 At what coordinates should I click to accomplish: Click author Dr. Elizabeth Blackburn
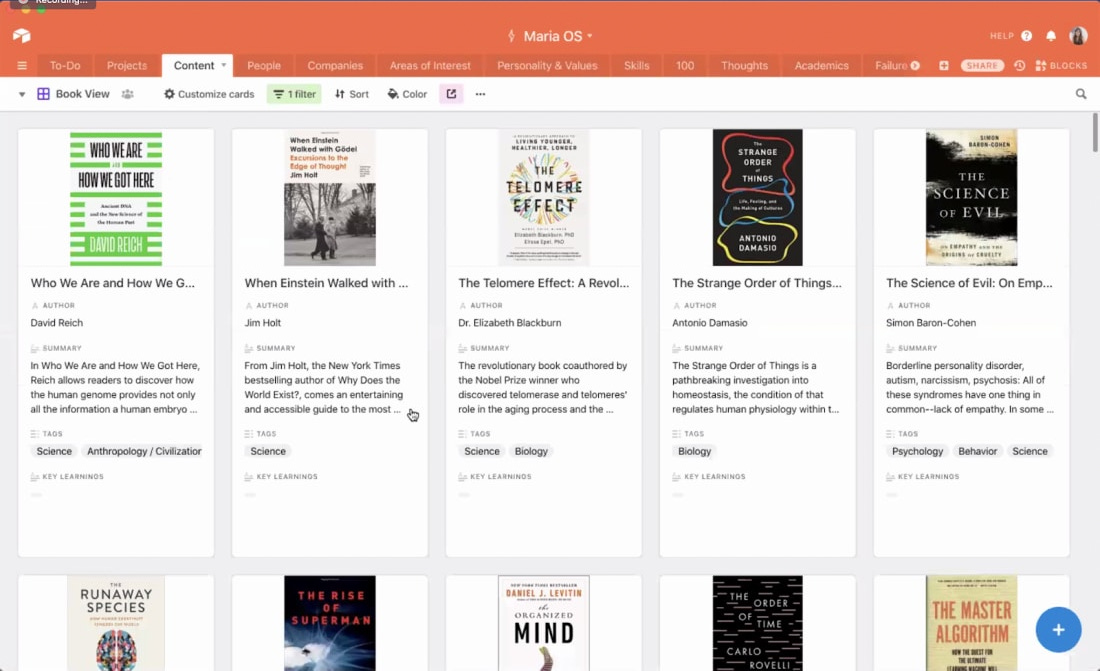(510, 323)
